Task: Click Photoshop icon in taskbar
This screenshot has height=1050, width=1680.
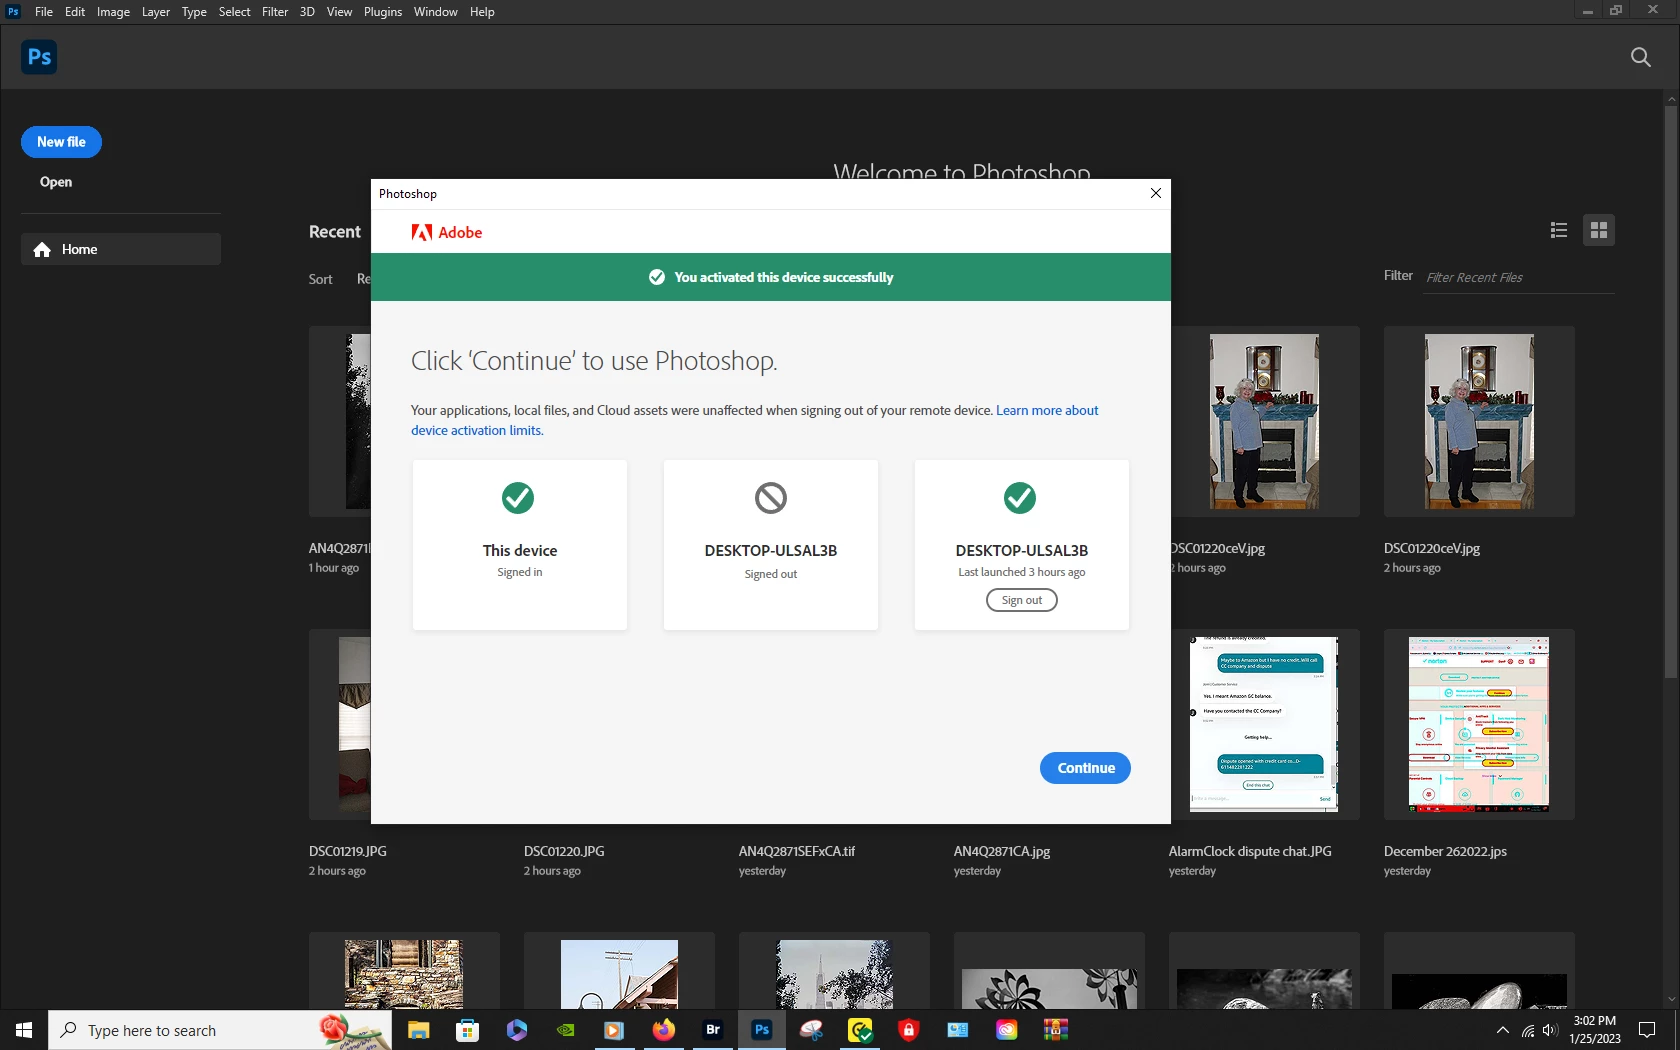Action: [761, 1030]
